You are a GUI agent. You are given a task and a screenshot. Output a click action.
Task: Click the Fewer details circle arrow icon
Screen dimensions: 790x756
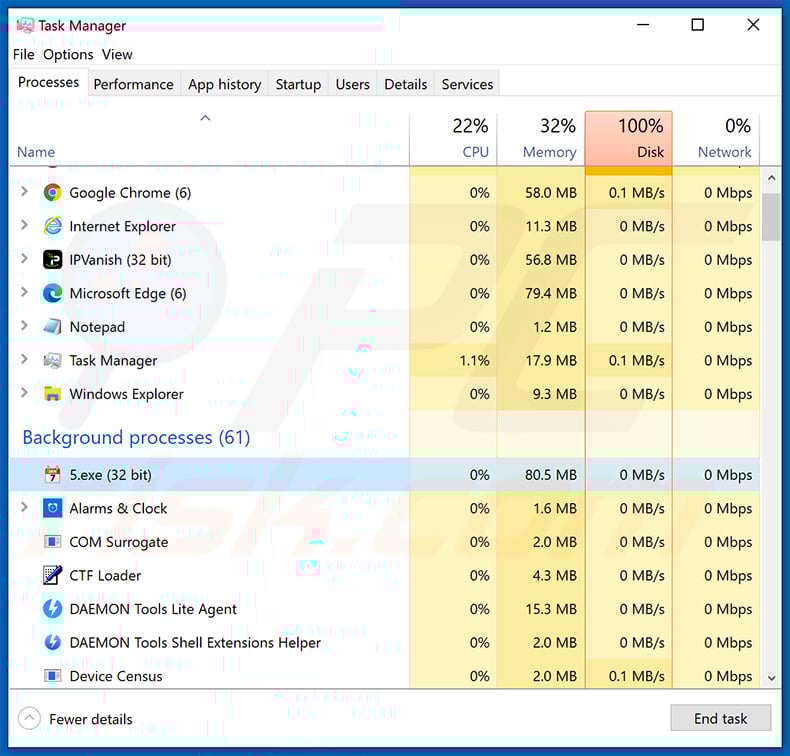pyautogui.click(x=29, y=719)
